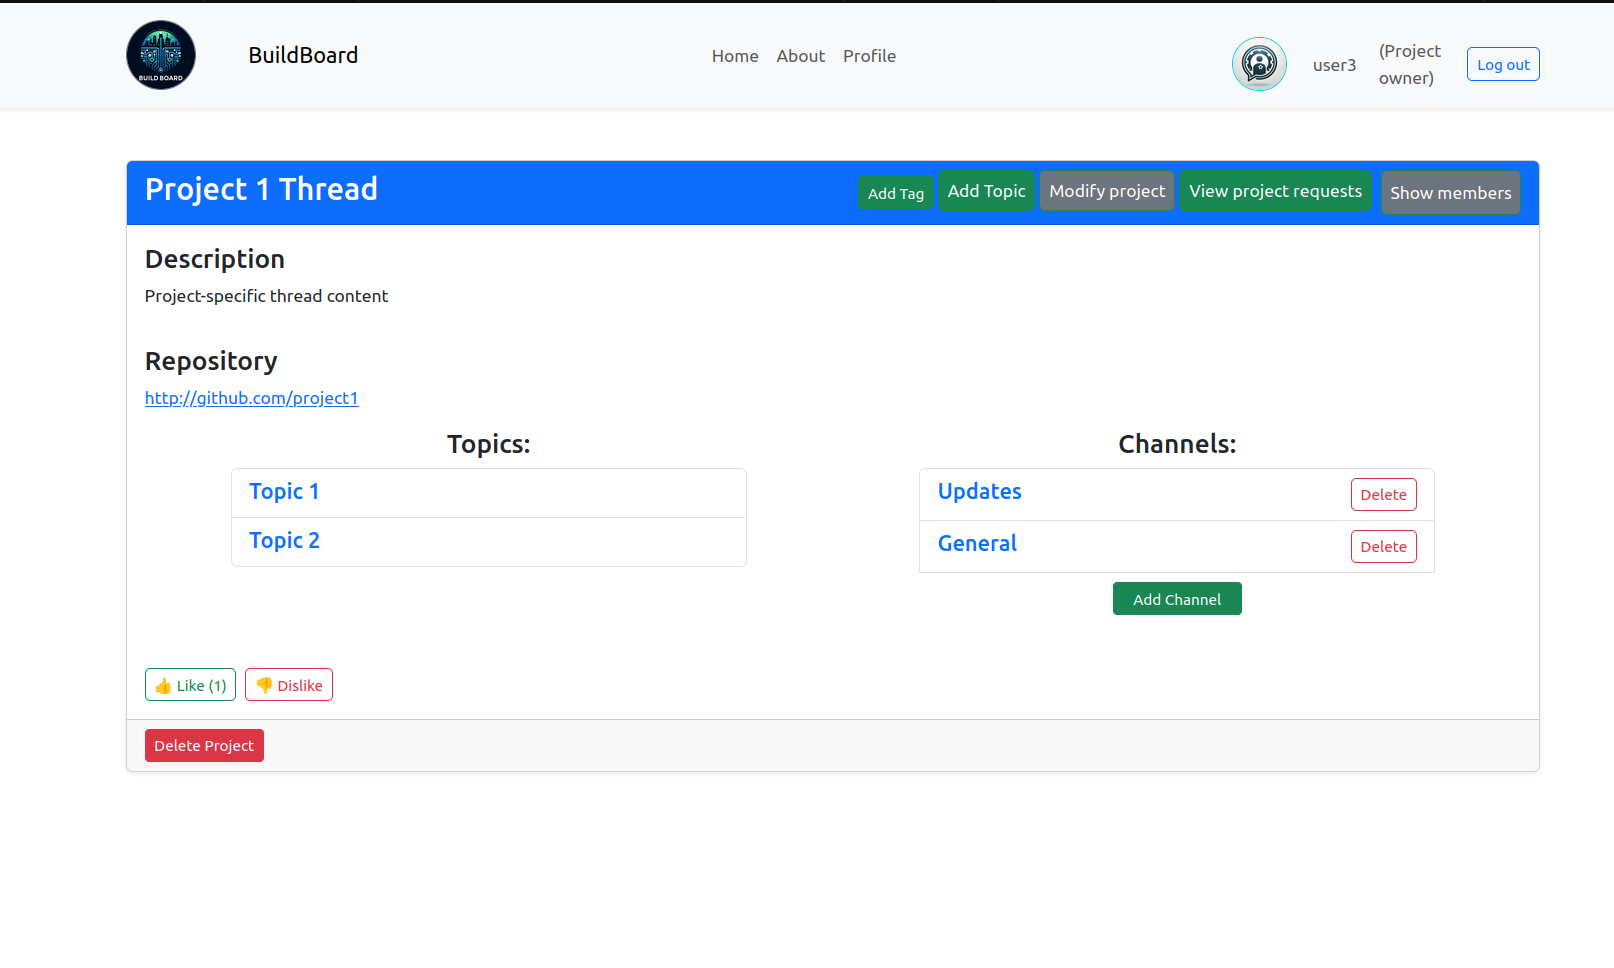Log out of the account

tap(1502, 64)
